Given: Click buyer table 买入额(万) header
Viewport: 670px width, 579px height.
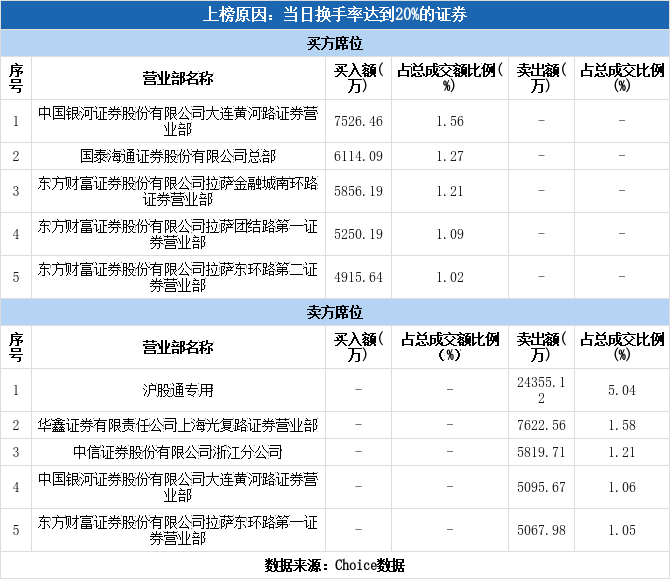Looking at the screenshot, I should [358, 78].
